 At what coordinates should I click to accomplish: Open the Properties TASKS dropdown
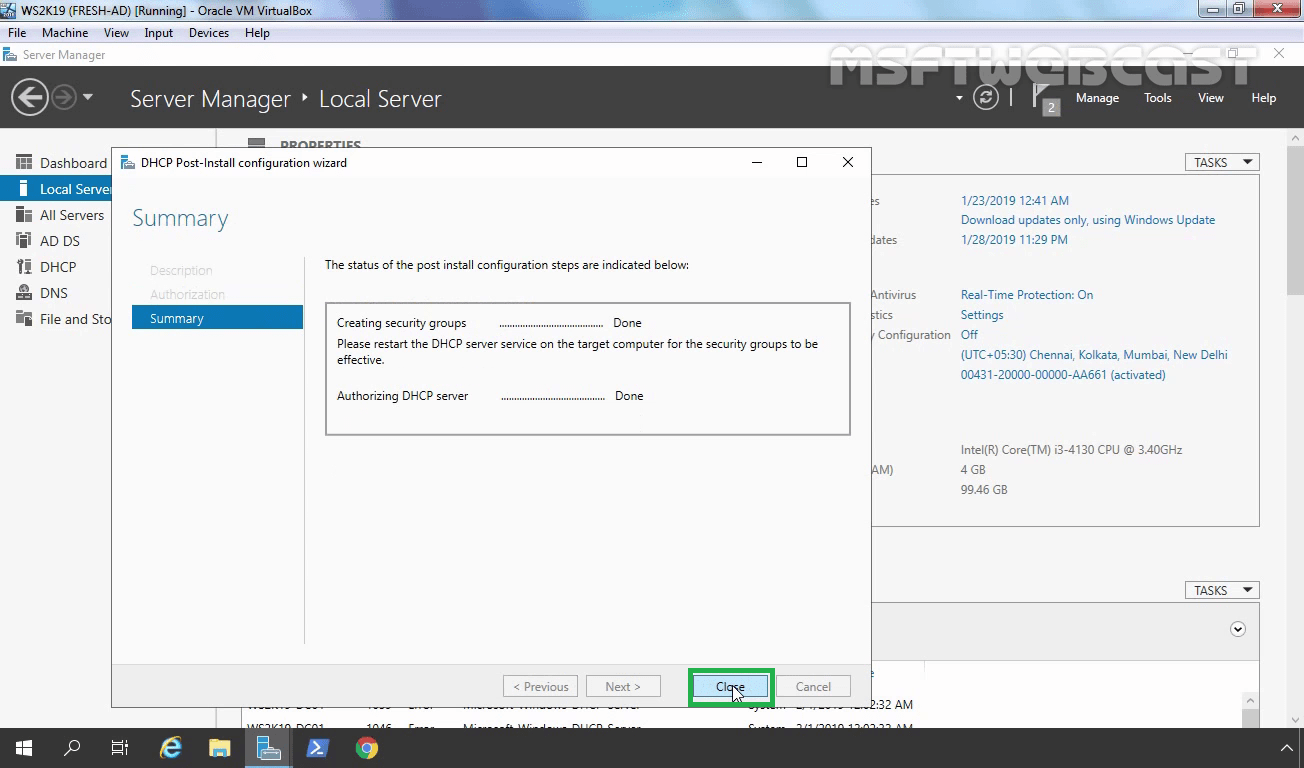1220,161
